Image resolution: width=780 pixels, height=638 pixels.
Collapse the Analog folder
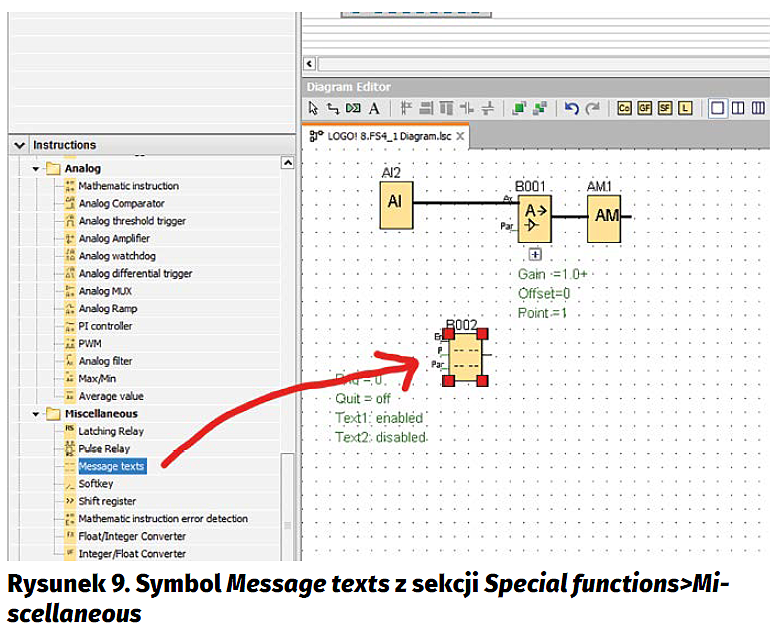(37, 169)
